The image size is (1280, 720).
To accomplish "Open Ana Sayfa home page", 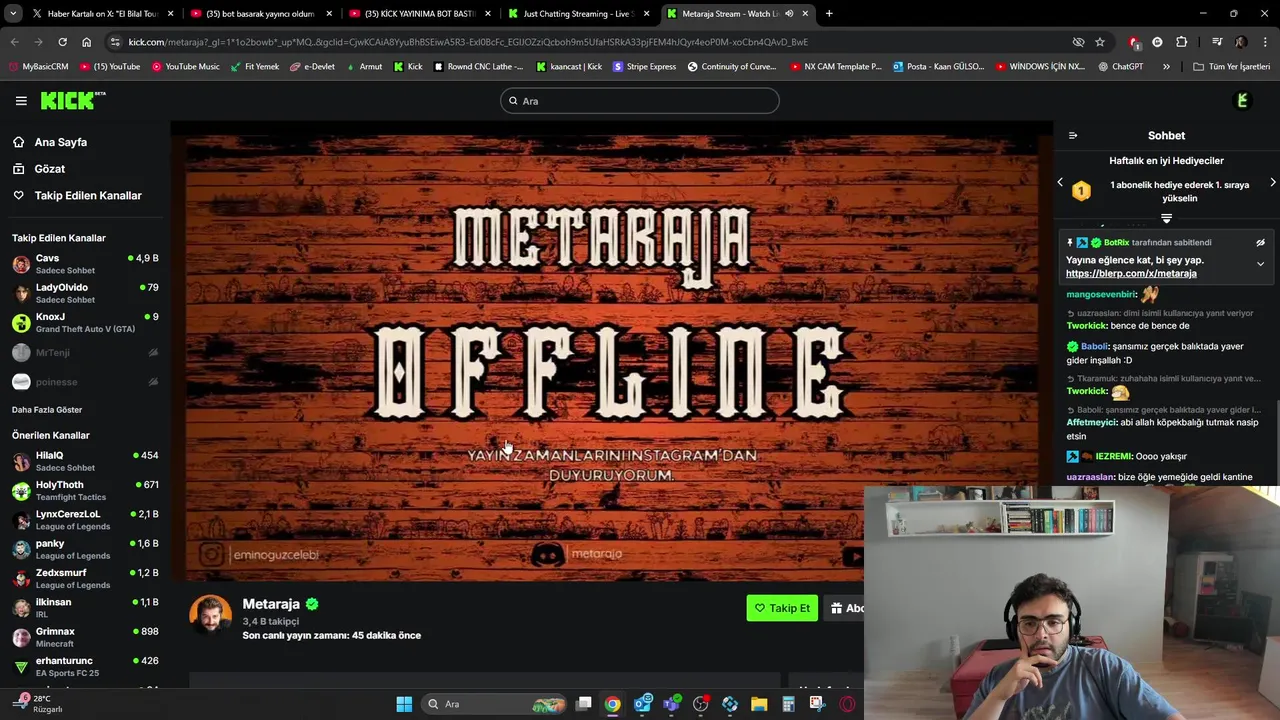I will 60,142.
